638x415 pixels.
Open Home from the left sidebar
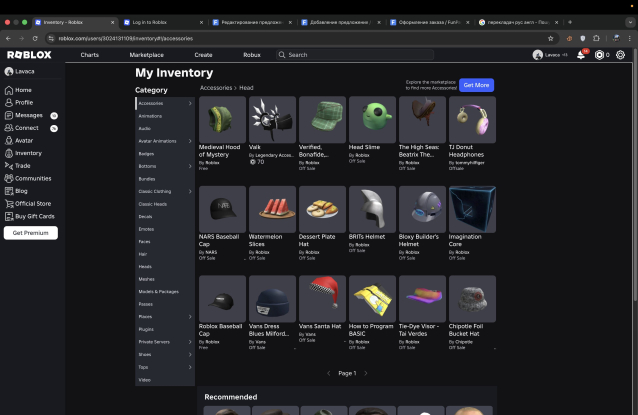[23, 90]
